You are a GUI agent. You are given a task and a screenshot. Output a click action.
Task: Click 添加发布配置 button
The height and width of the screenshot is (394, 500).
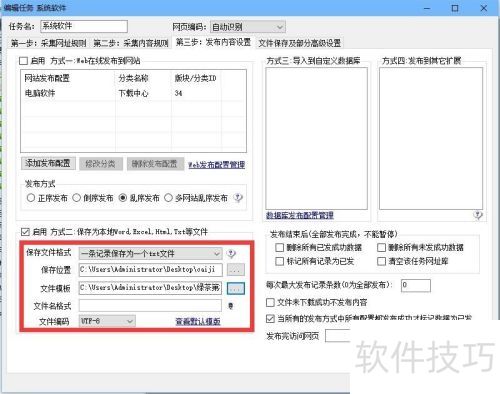click(x=48, y=163)
